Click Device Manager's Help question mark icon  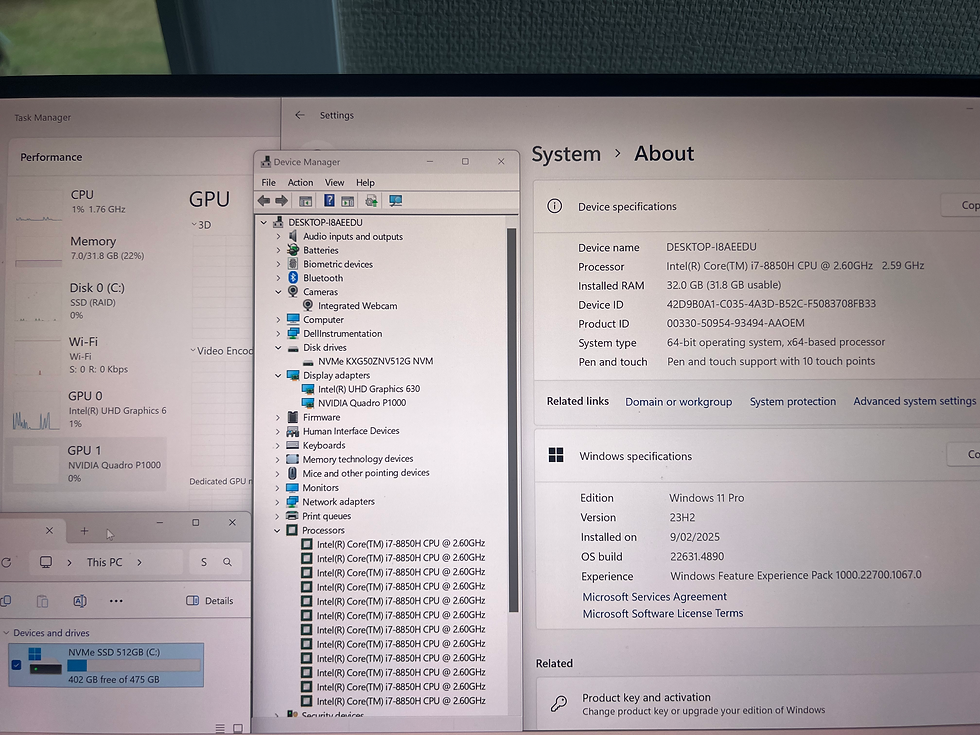(x=329, y=201)
